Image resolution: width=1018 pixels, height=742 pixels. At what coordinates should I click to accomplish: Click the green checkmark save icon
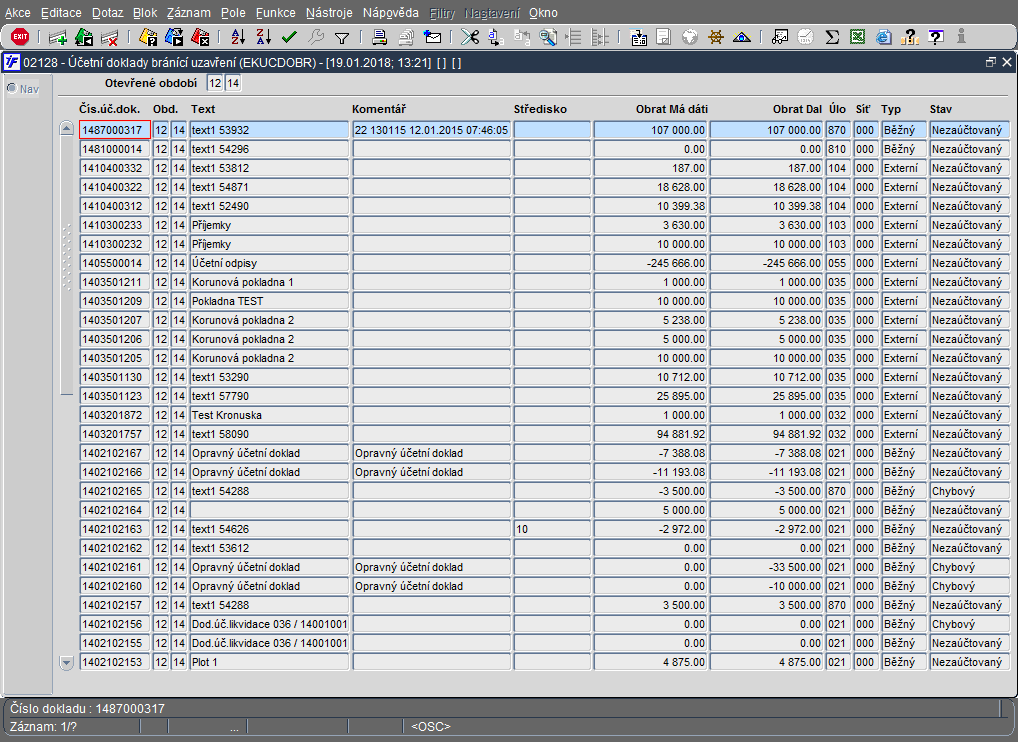pos(290,38)
